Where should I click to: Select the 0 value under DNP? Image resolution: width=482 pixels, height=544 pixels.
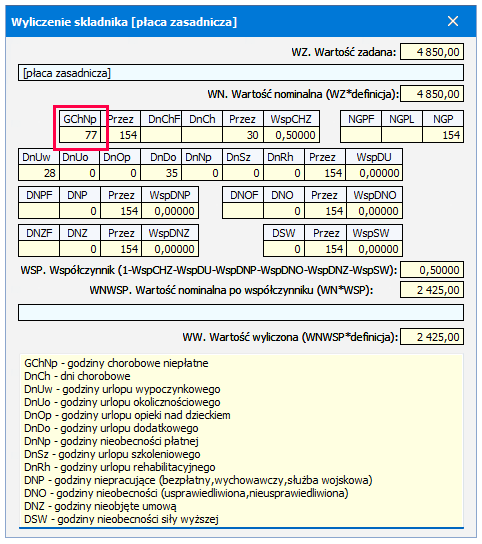coord(80,211)
